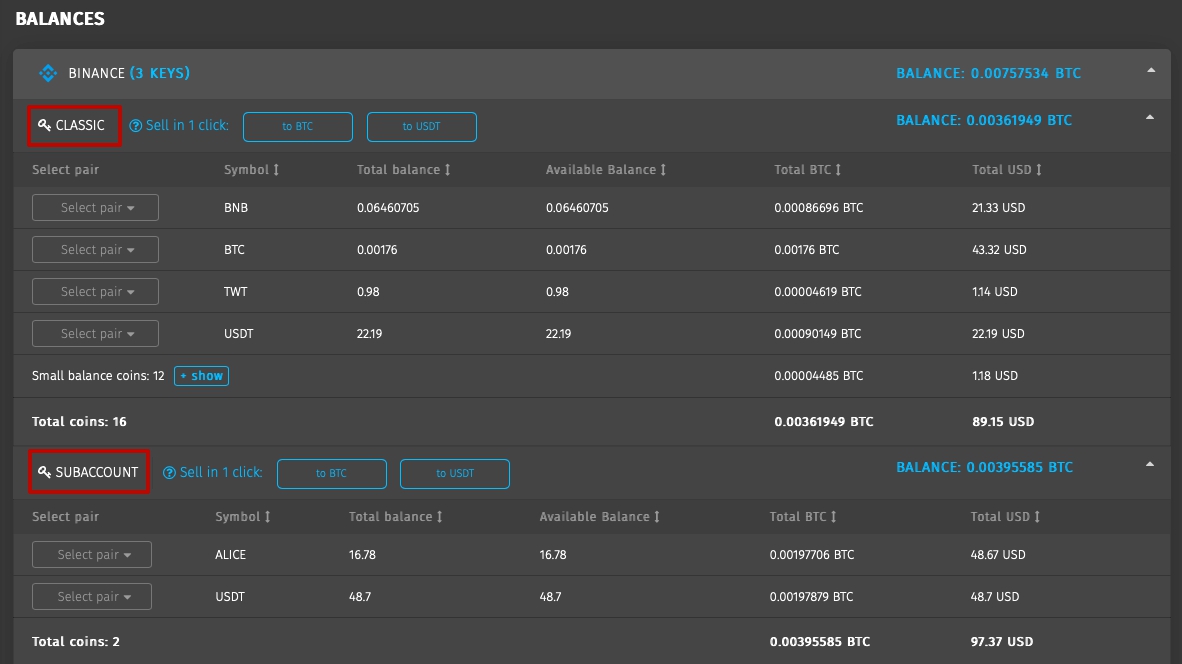1182x664 pixels.
Task: Click the Total USD sort arrows in the Subaccount table
Action: point(1037,516)
